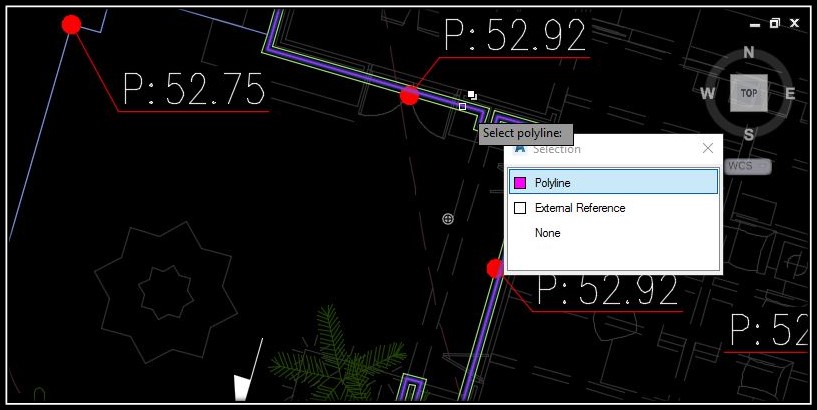Click the red point marker beside P: 52.75
Image resolution: width=817 pixels, height=410 pixels.
[71, 24]
